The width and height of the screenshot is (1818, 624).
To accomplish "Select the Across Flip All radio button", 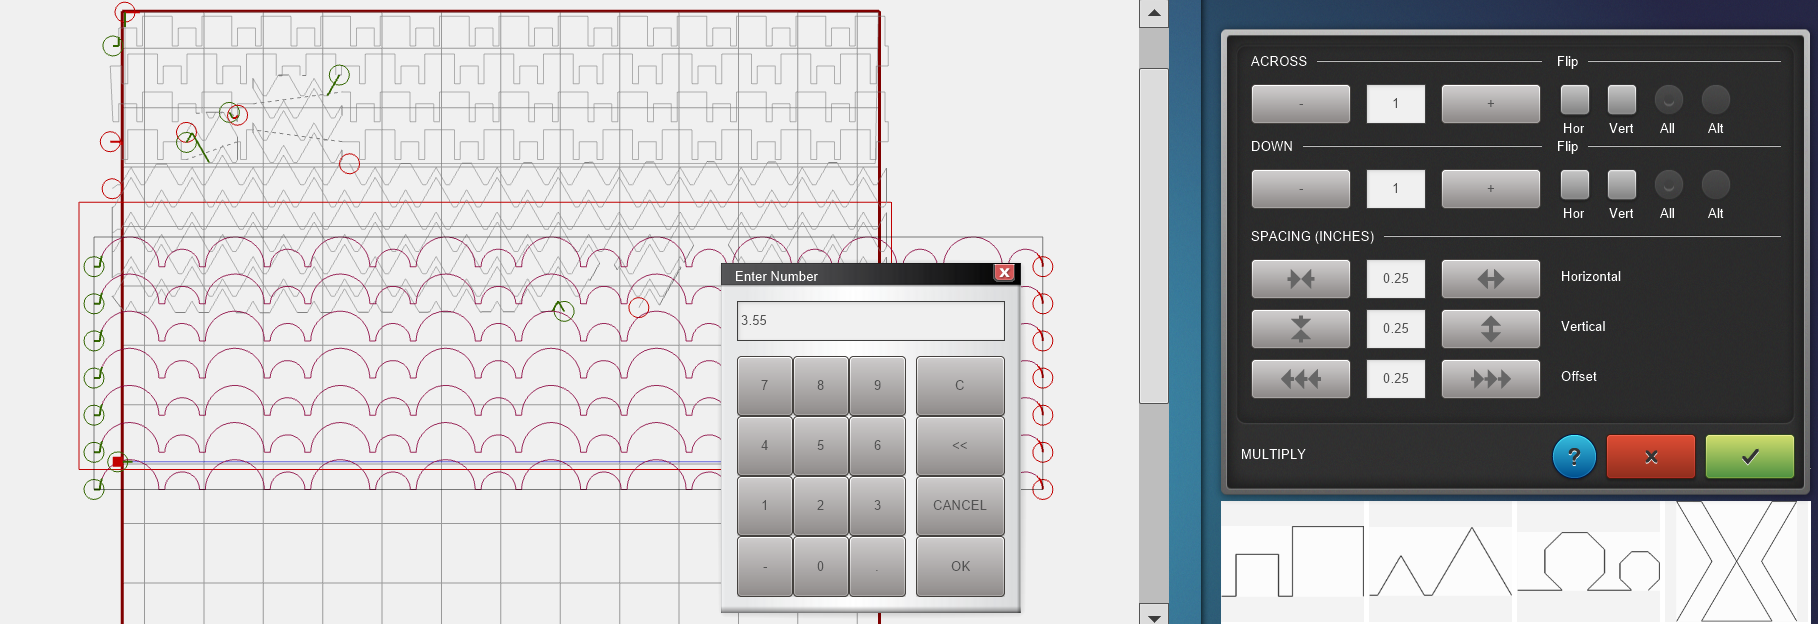I will pos(1668,100).
